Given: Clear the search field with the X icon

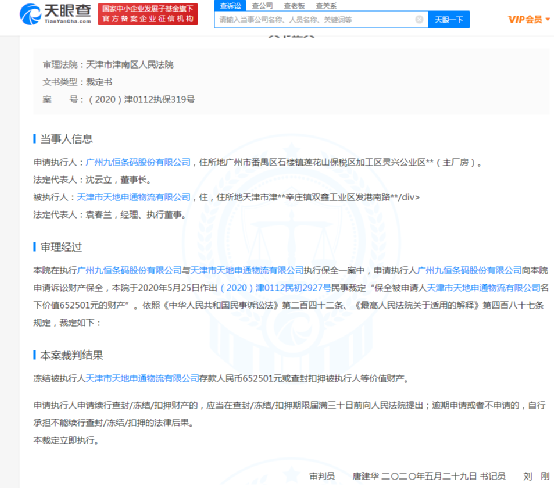Looking at the screenshot, I should pos(419,19).
